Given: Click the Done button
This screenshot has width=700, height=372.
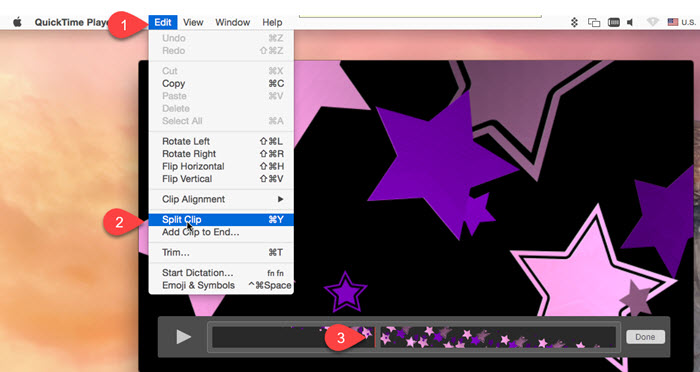Looking at the screenshot, I should pos(645,337).
